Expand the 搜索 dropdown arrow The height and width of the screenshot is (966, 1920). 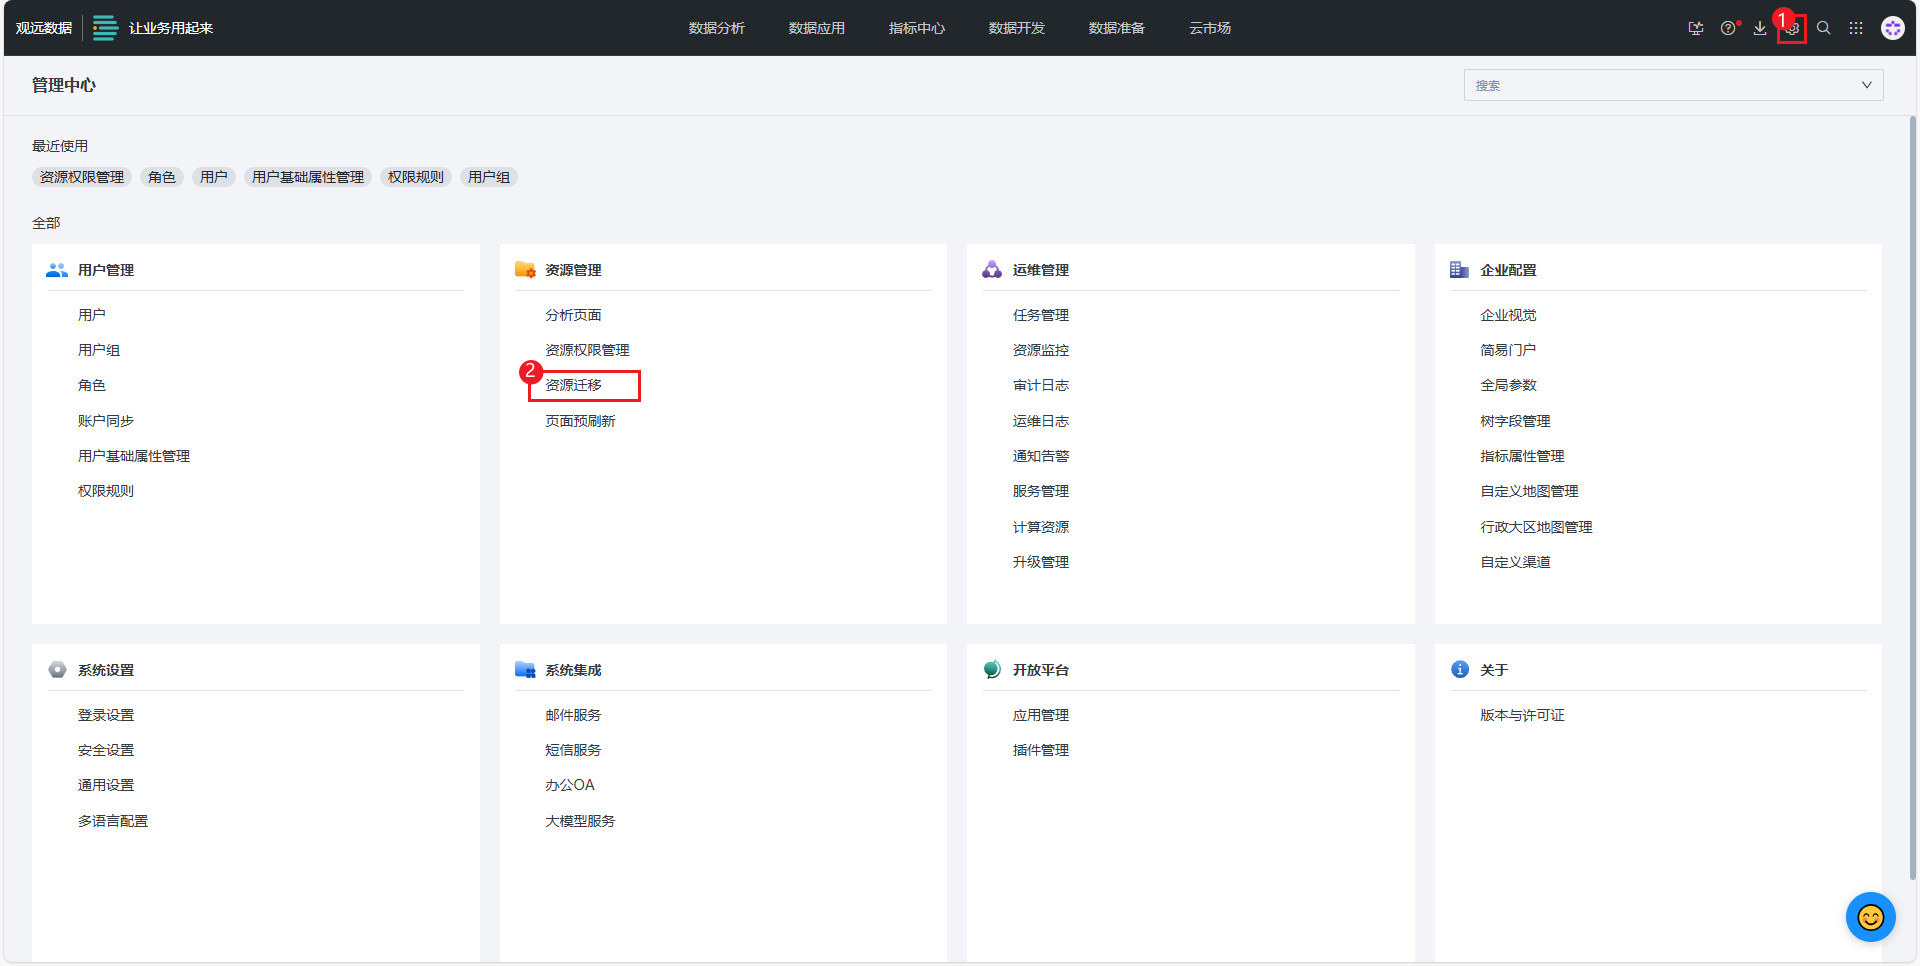pos(1866,85)
